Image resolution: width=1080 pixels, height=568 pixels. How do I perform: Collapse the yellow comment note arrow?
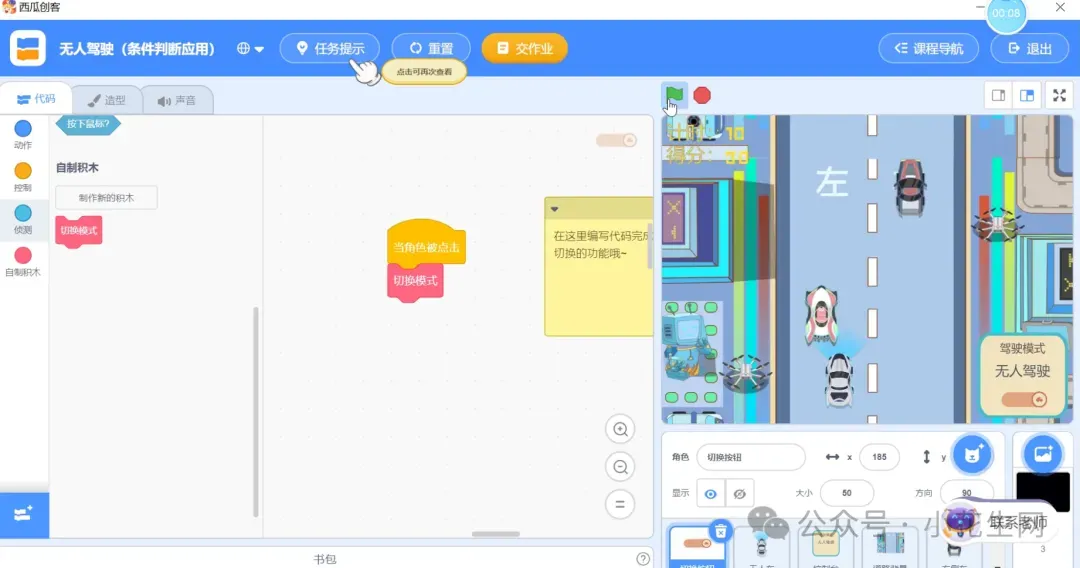[554, 209]
